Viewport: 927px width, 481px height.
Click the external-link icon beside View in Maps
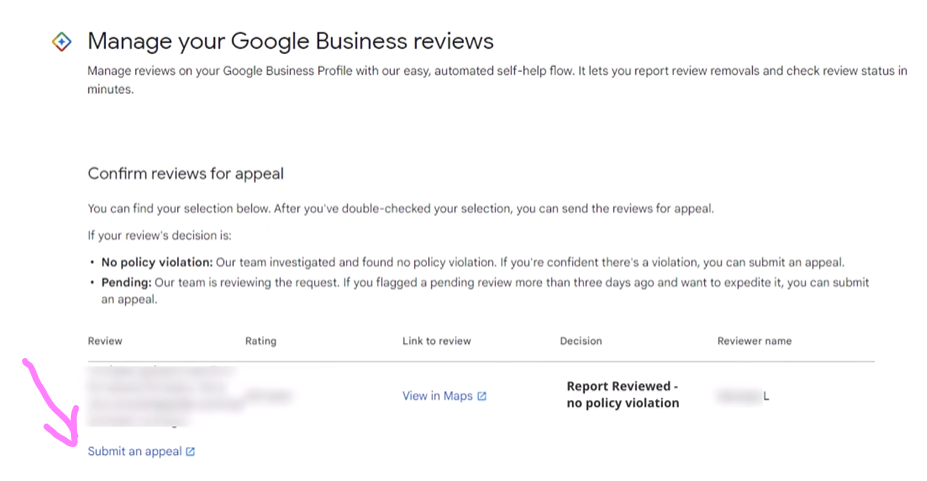[482, 396]
